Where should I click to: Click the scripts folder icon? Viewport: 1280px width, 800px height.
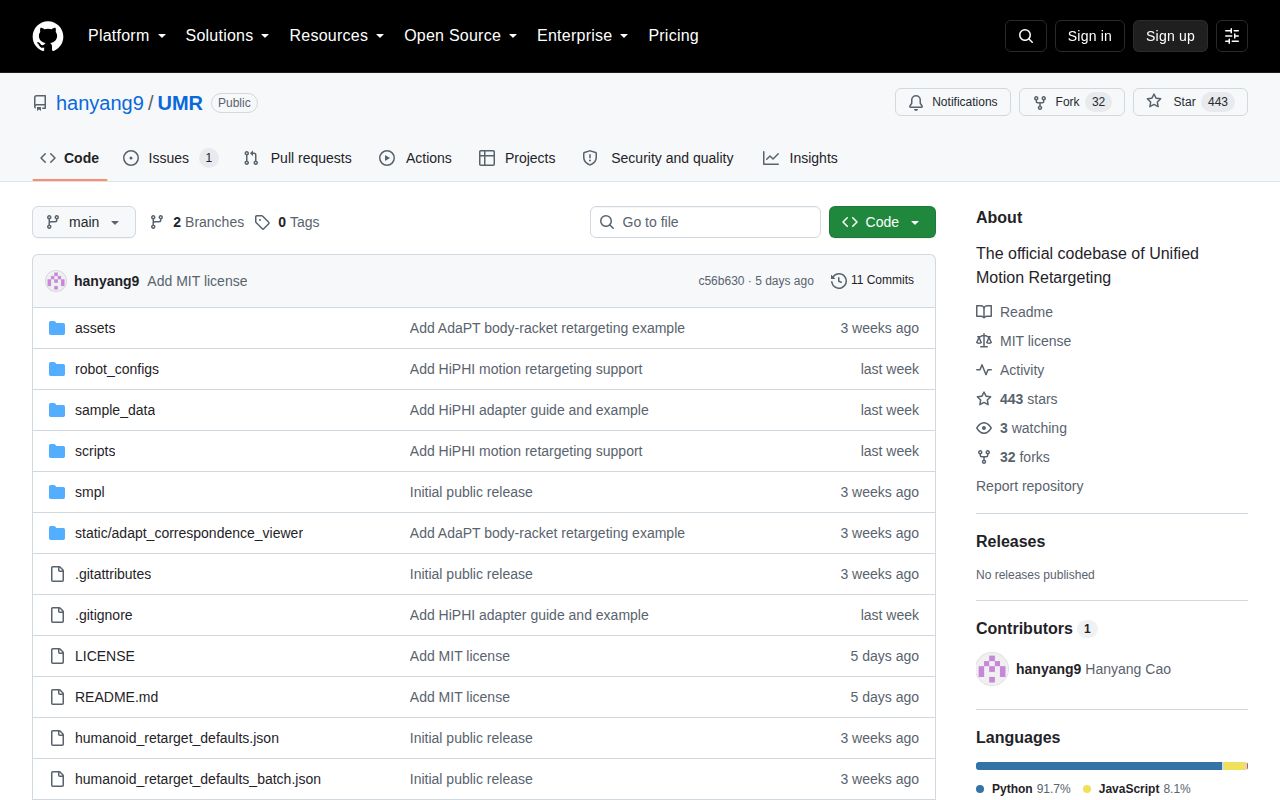tap(57, 451)
